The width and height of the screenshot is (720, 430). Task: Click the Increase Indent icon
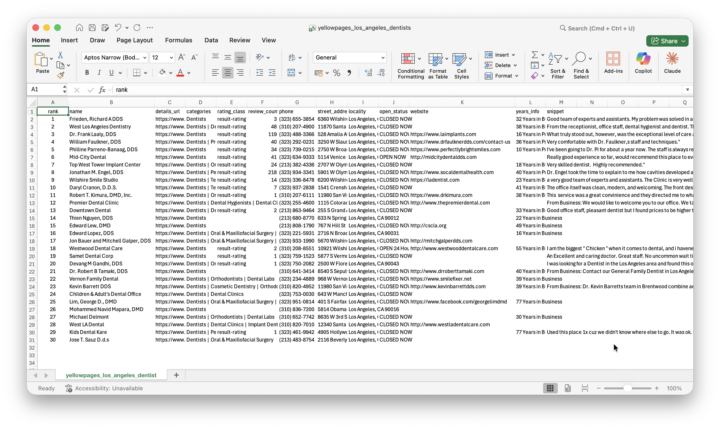(x=272, y=73)
